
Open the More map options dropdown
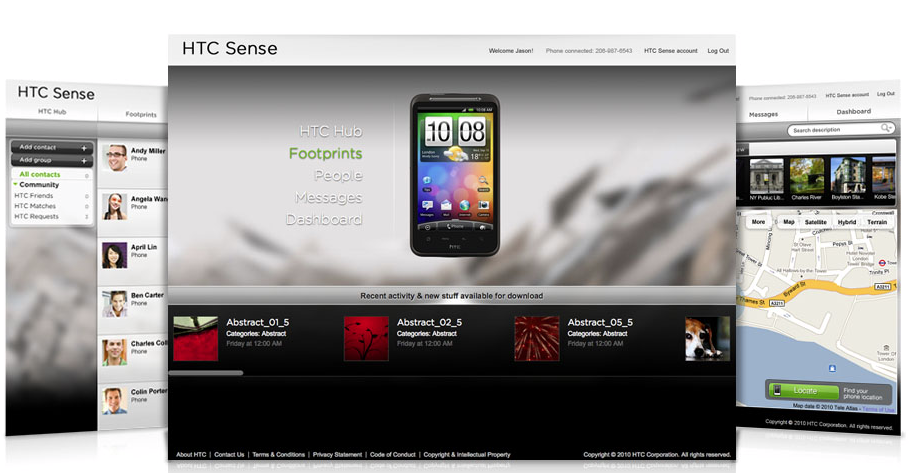click(x=758, y=222)
